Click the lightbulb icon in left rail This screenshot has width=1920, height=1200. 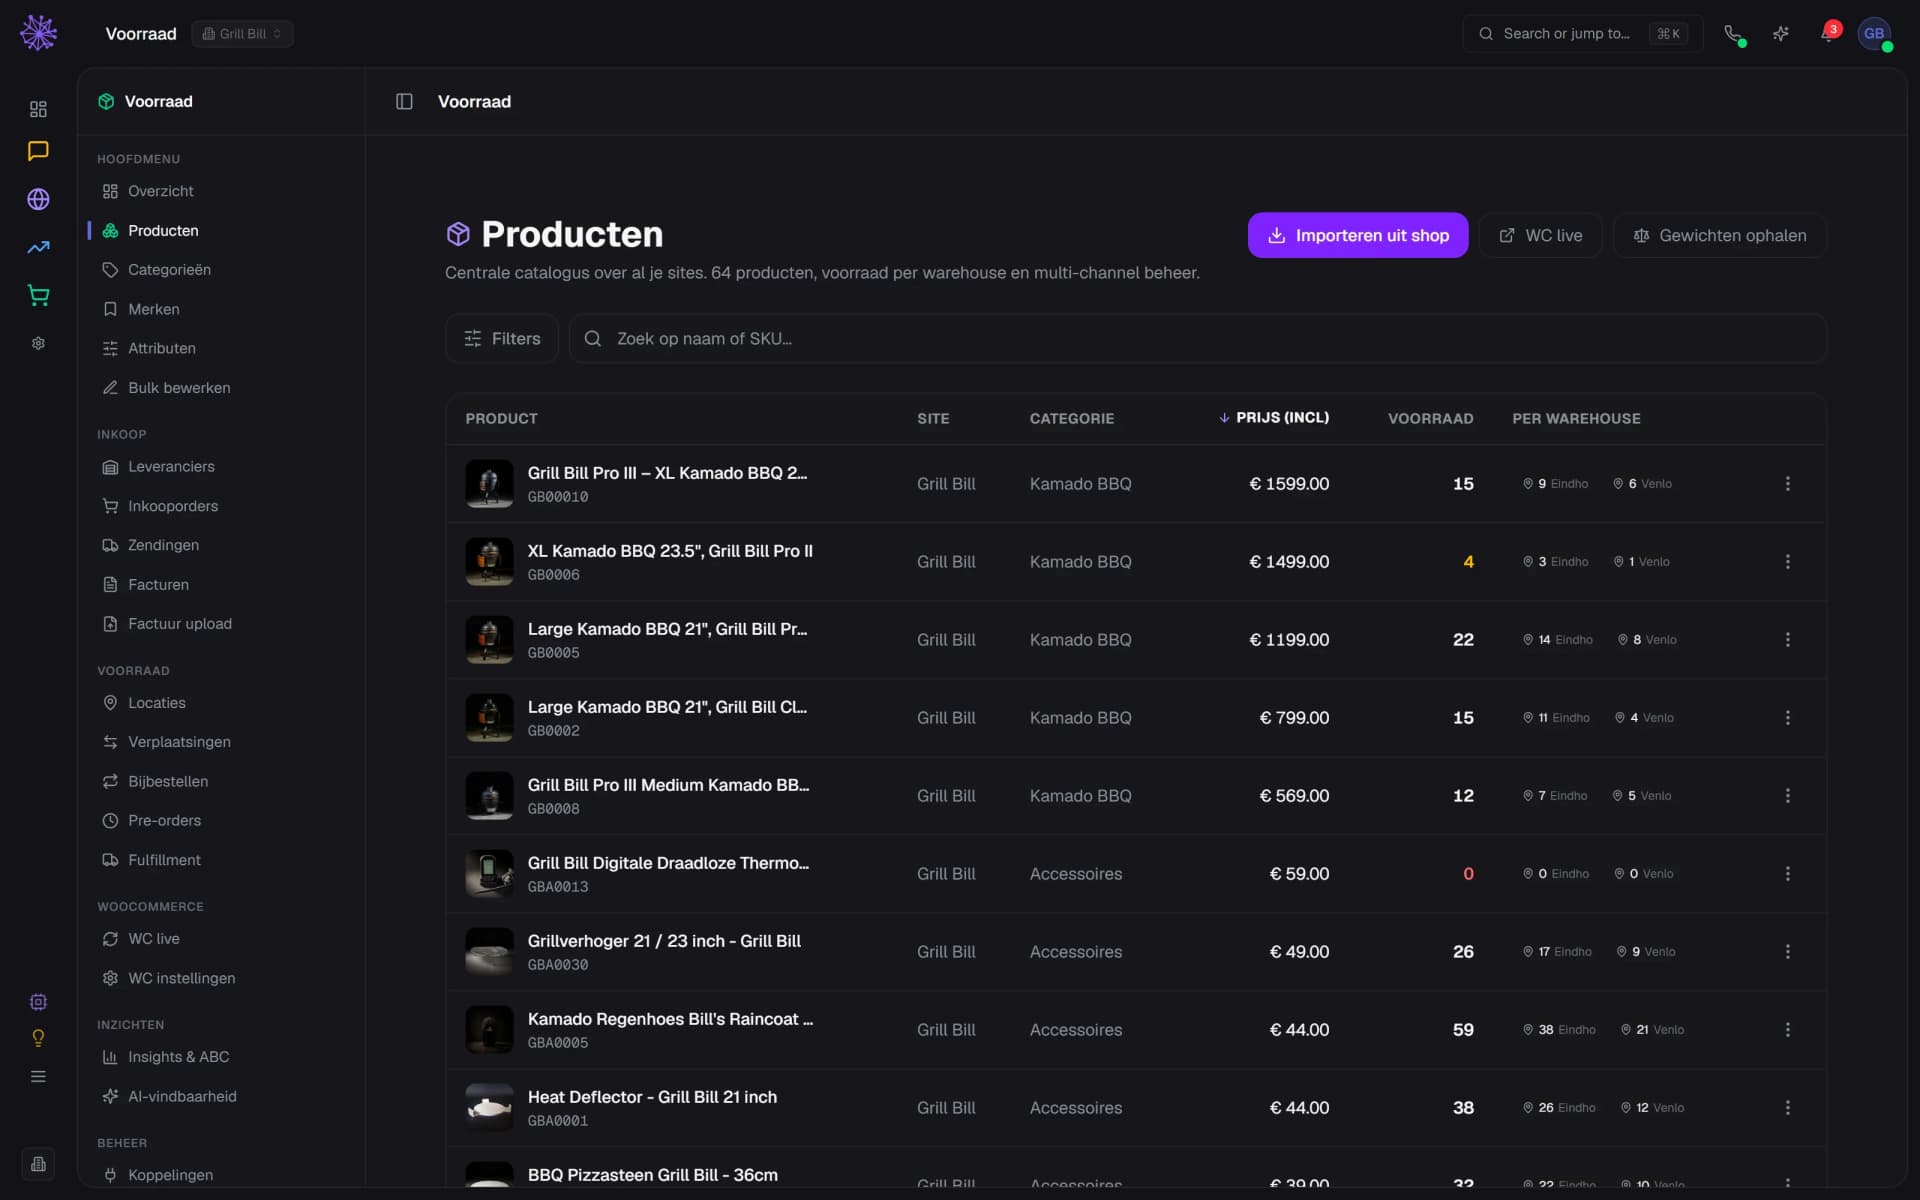(38, 1038)
